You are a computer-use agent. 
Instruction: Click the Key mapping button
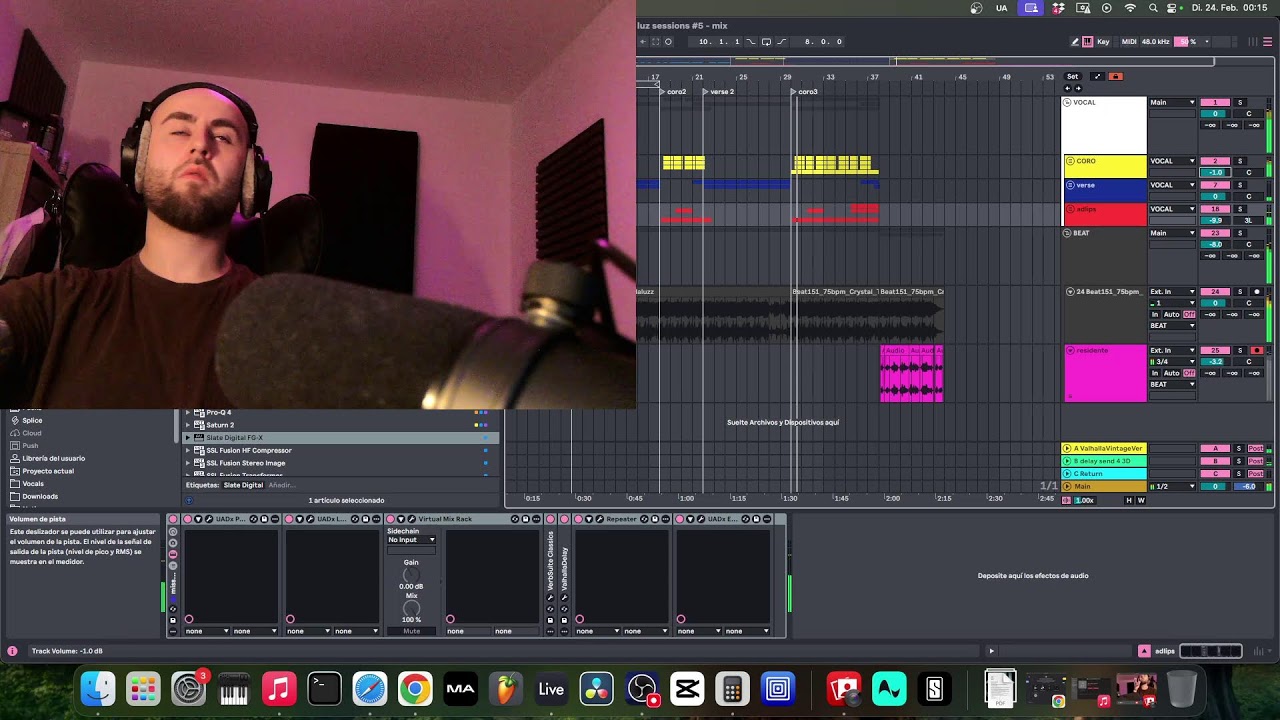(1103, 42)
